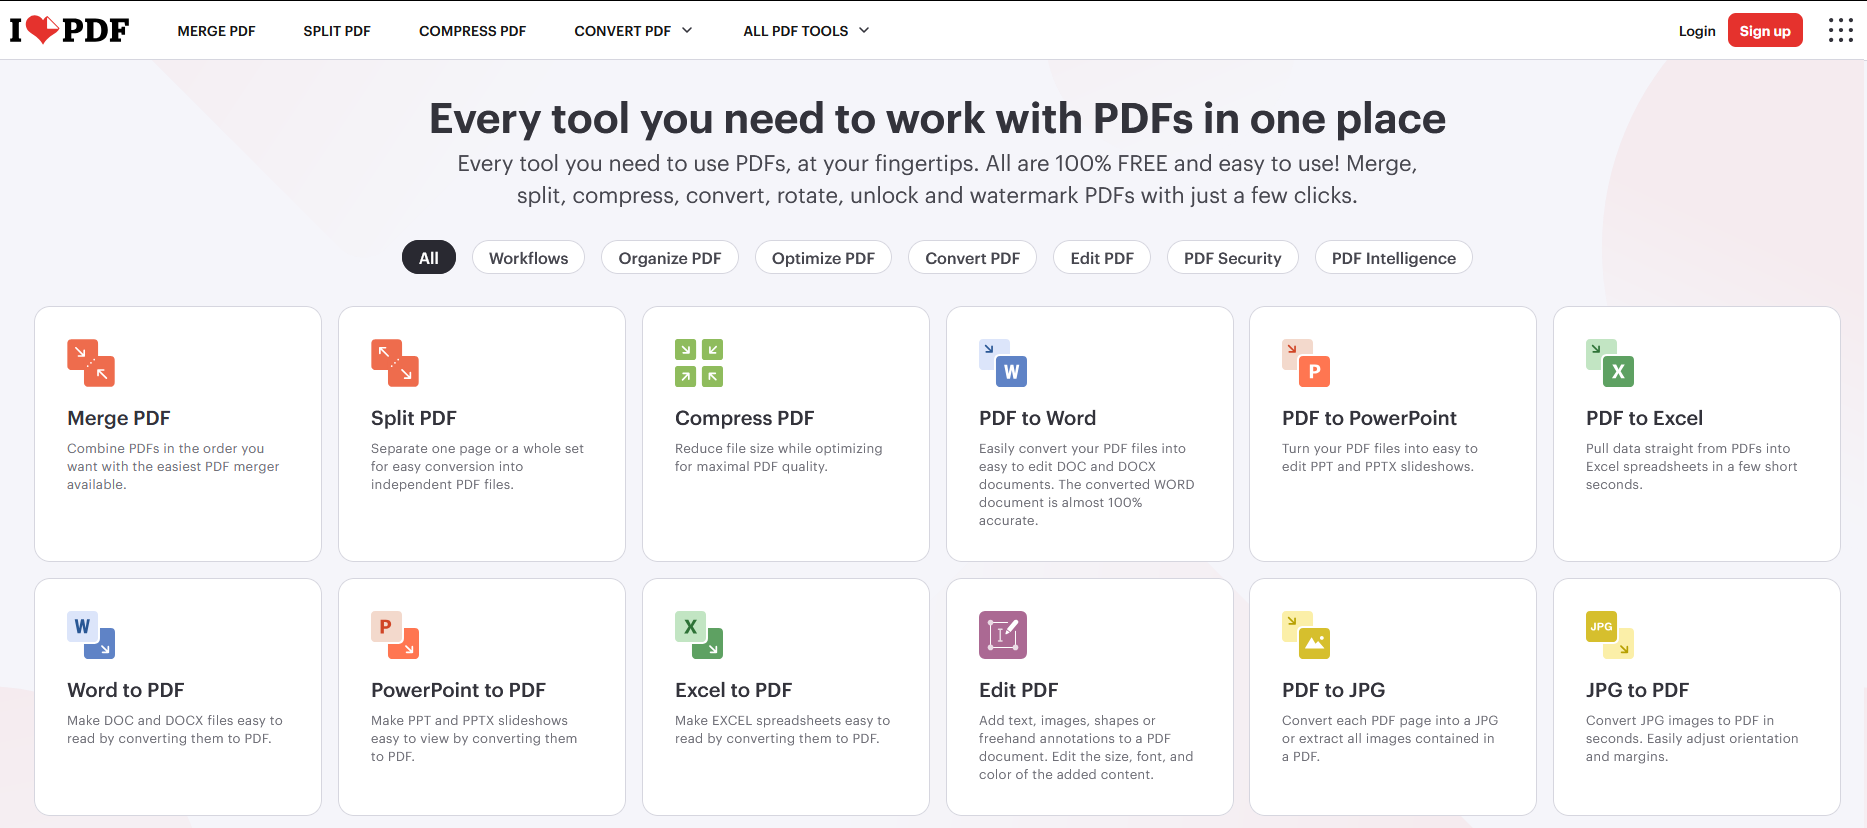This screenshot has width=1867, height=828.
Task: Click the PDF to Word icon
Action: click(x=1003, y=363)
